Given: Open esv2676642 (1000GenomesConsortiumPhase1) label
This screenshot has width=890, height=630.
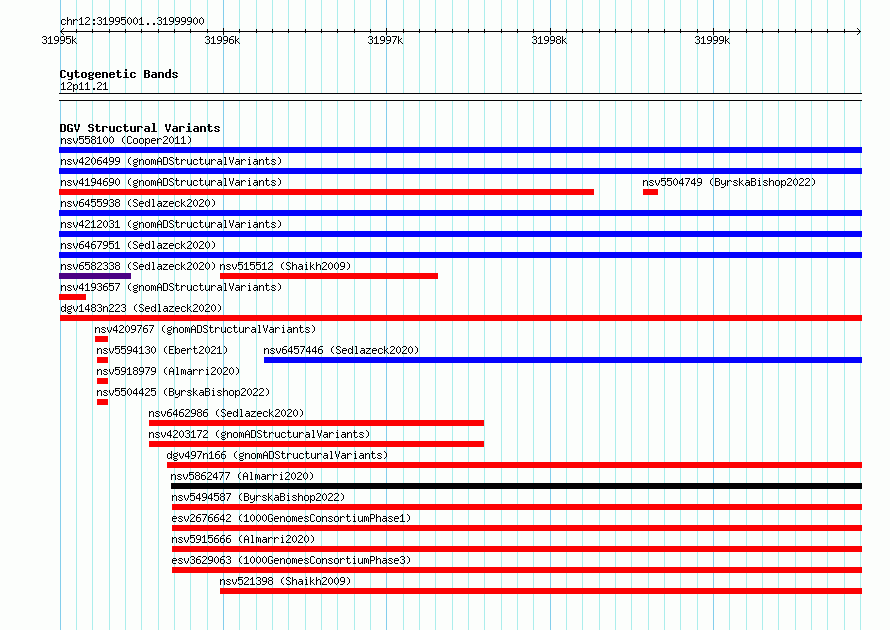Looking at the screenshot, I should pos(291,518).
